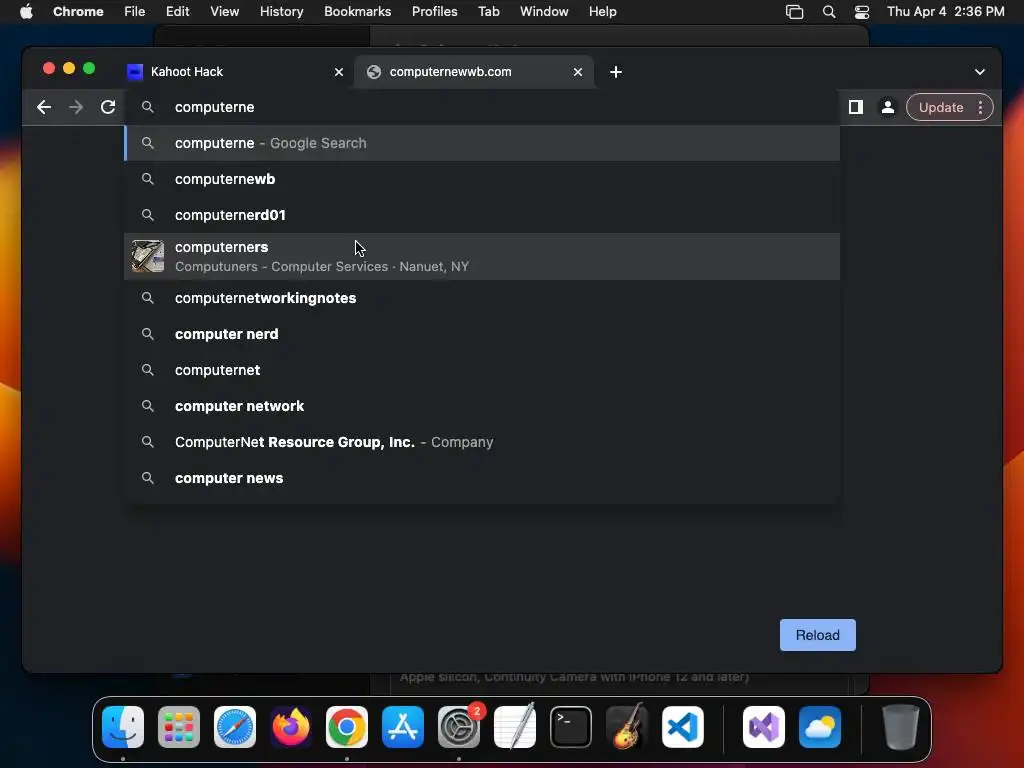Open the Chrome menu in menu bar
The width and height of the screenshot is (1024, 768).
(x=78, y=12)
